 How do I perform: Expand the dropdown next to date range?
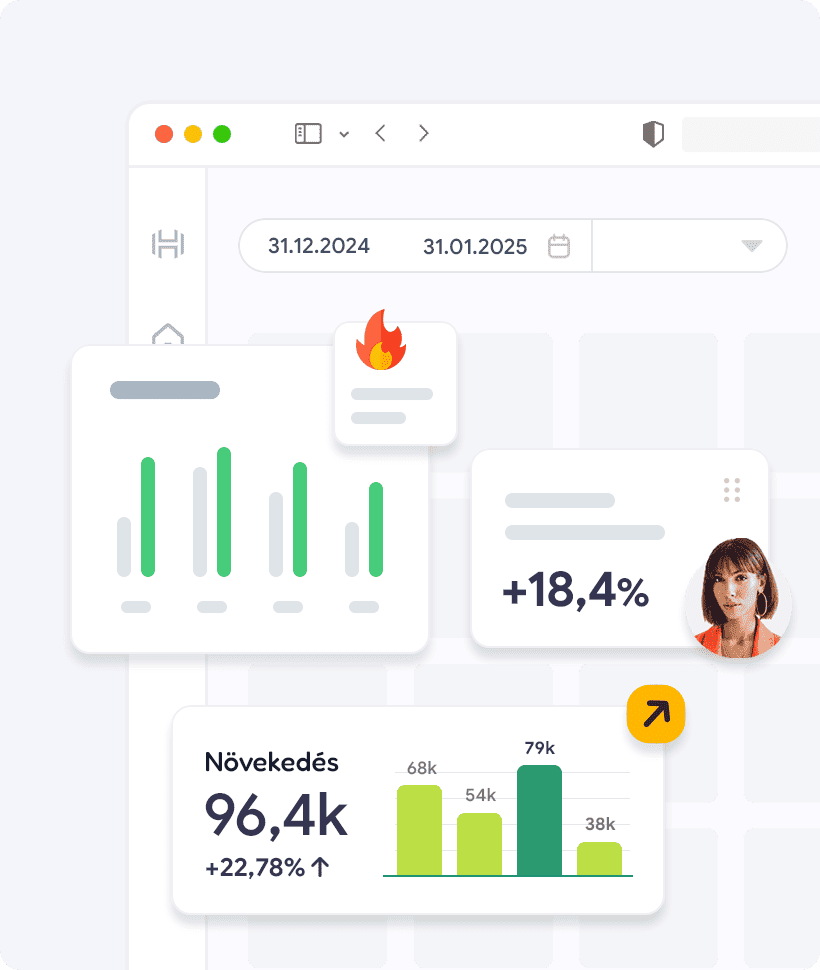751,246
